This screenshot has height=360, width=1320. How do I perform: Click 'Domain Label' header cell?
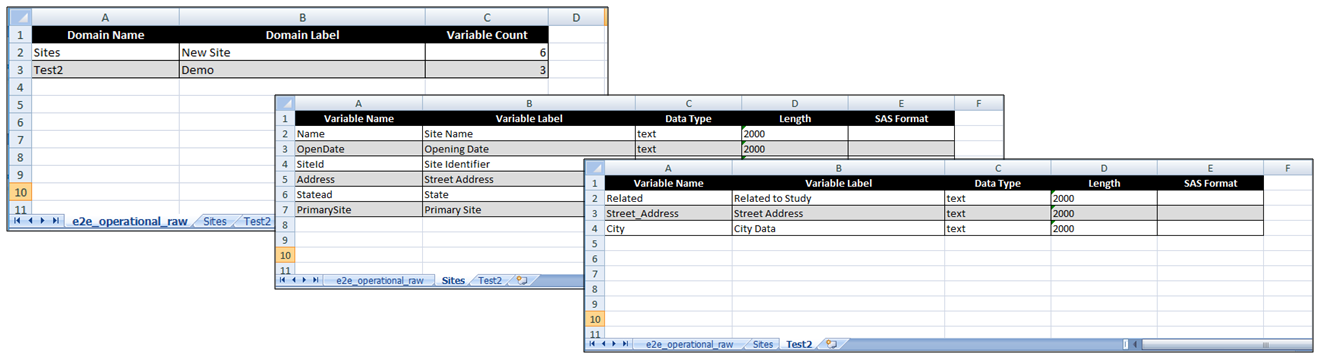(302, 35)
